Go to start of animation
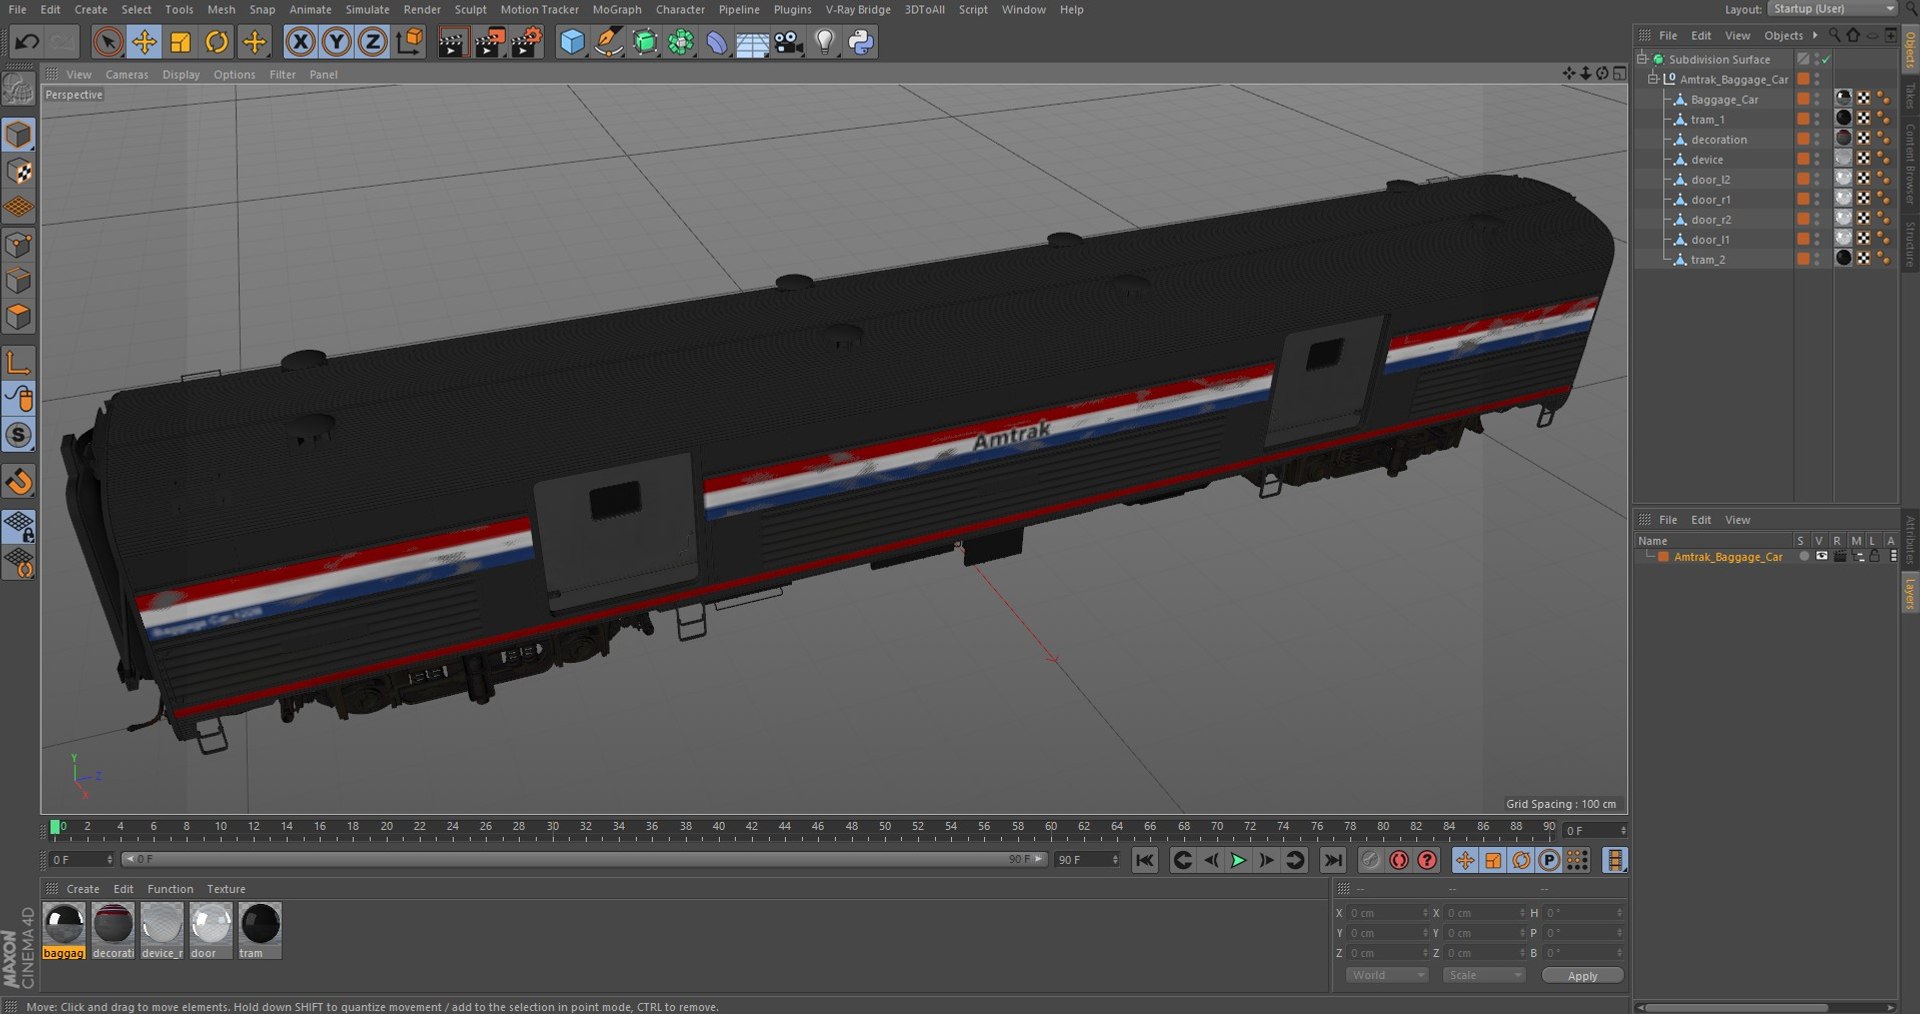Viewport: 1920px width, 1014px height. click(1145, 860)
